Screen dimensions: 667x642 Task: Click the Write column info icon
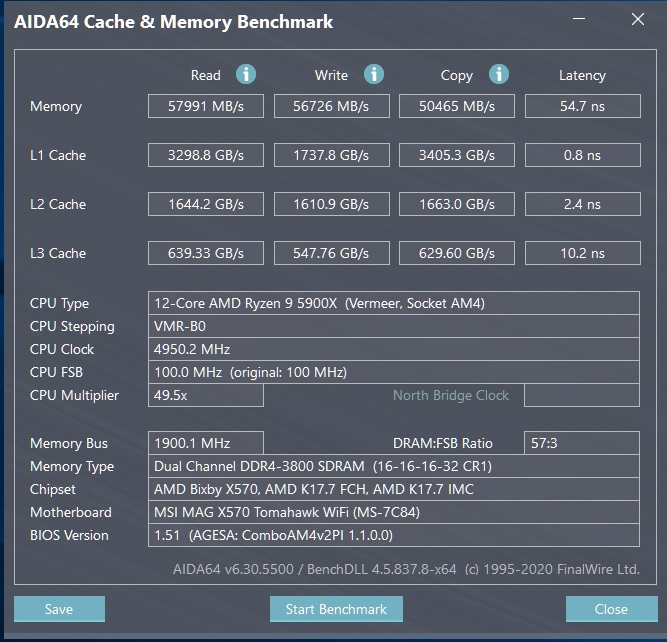click(373, 74)
